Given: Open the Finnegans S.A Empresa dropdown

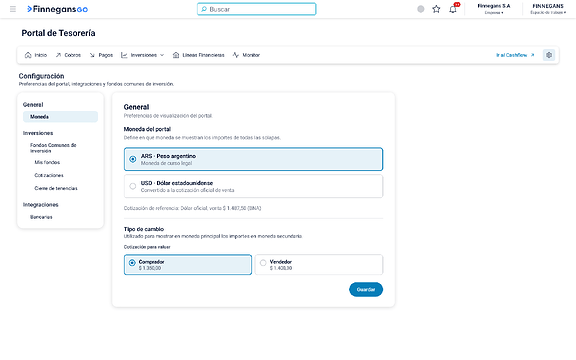Looking at the screenshot, I should [494, 9].
